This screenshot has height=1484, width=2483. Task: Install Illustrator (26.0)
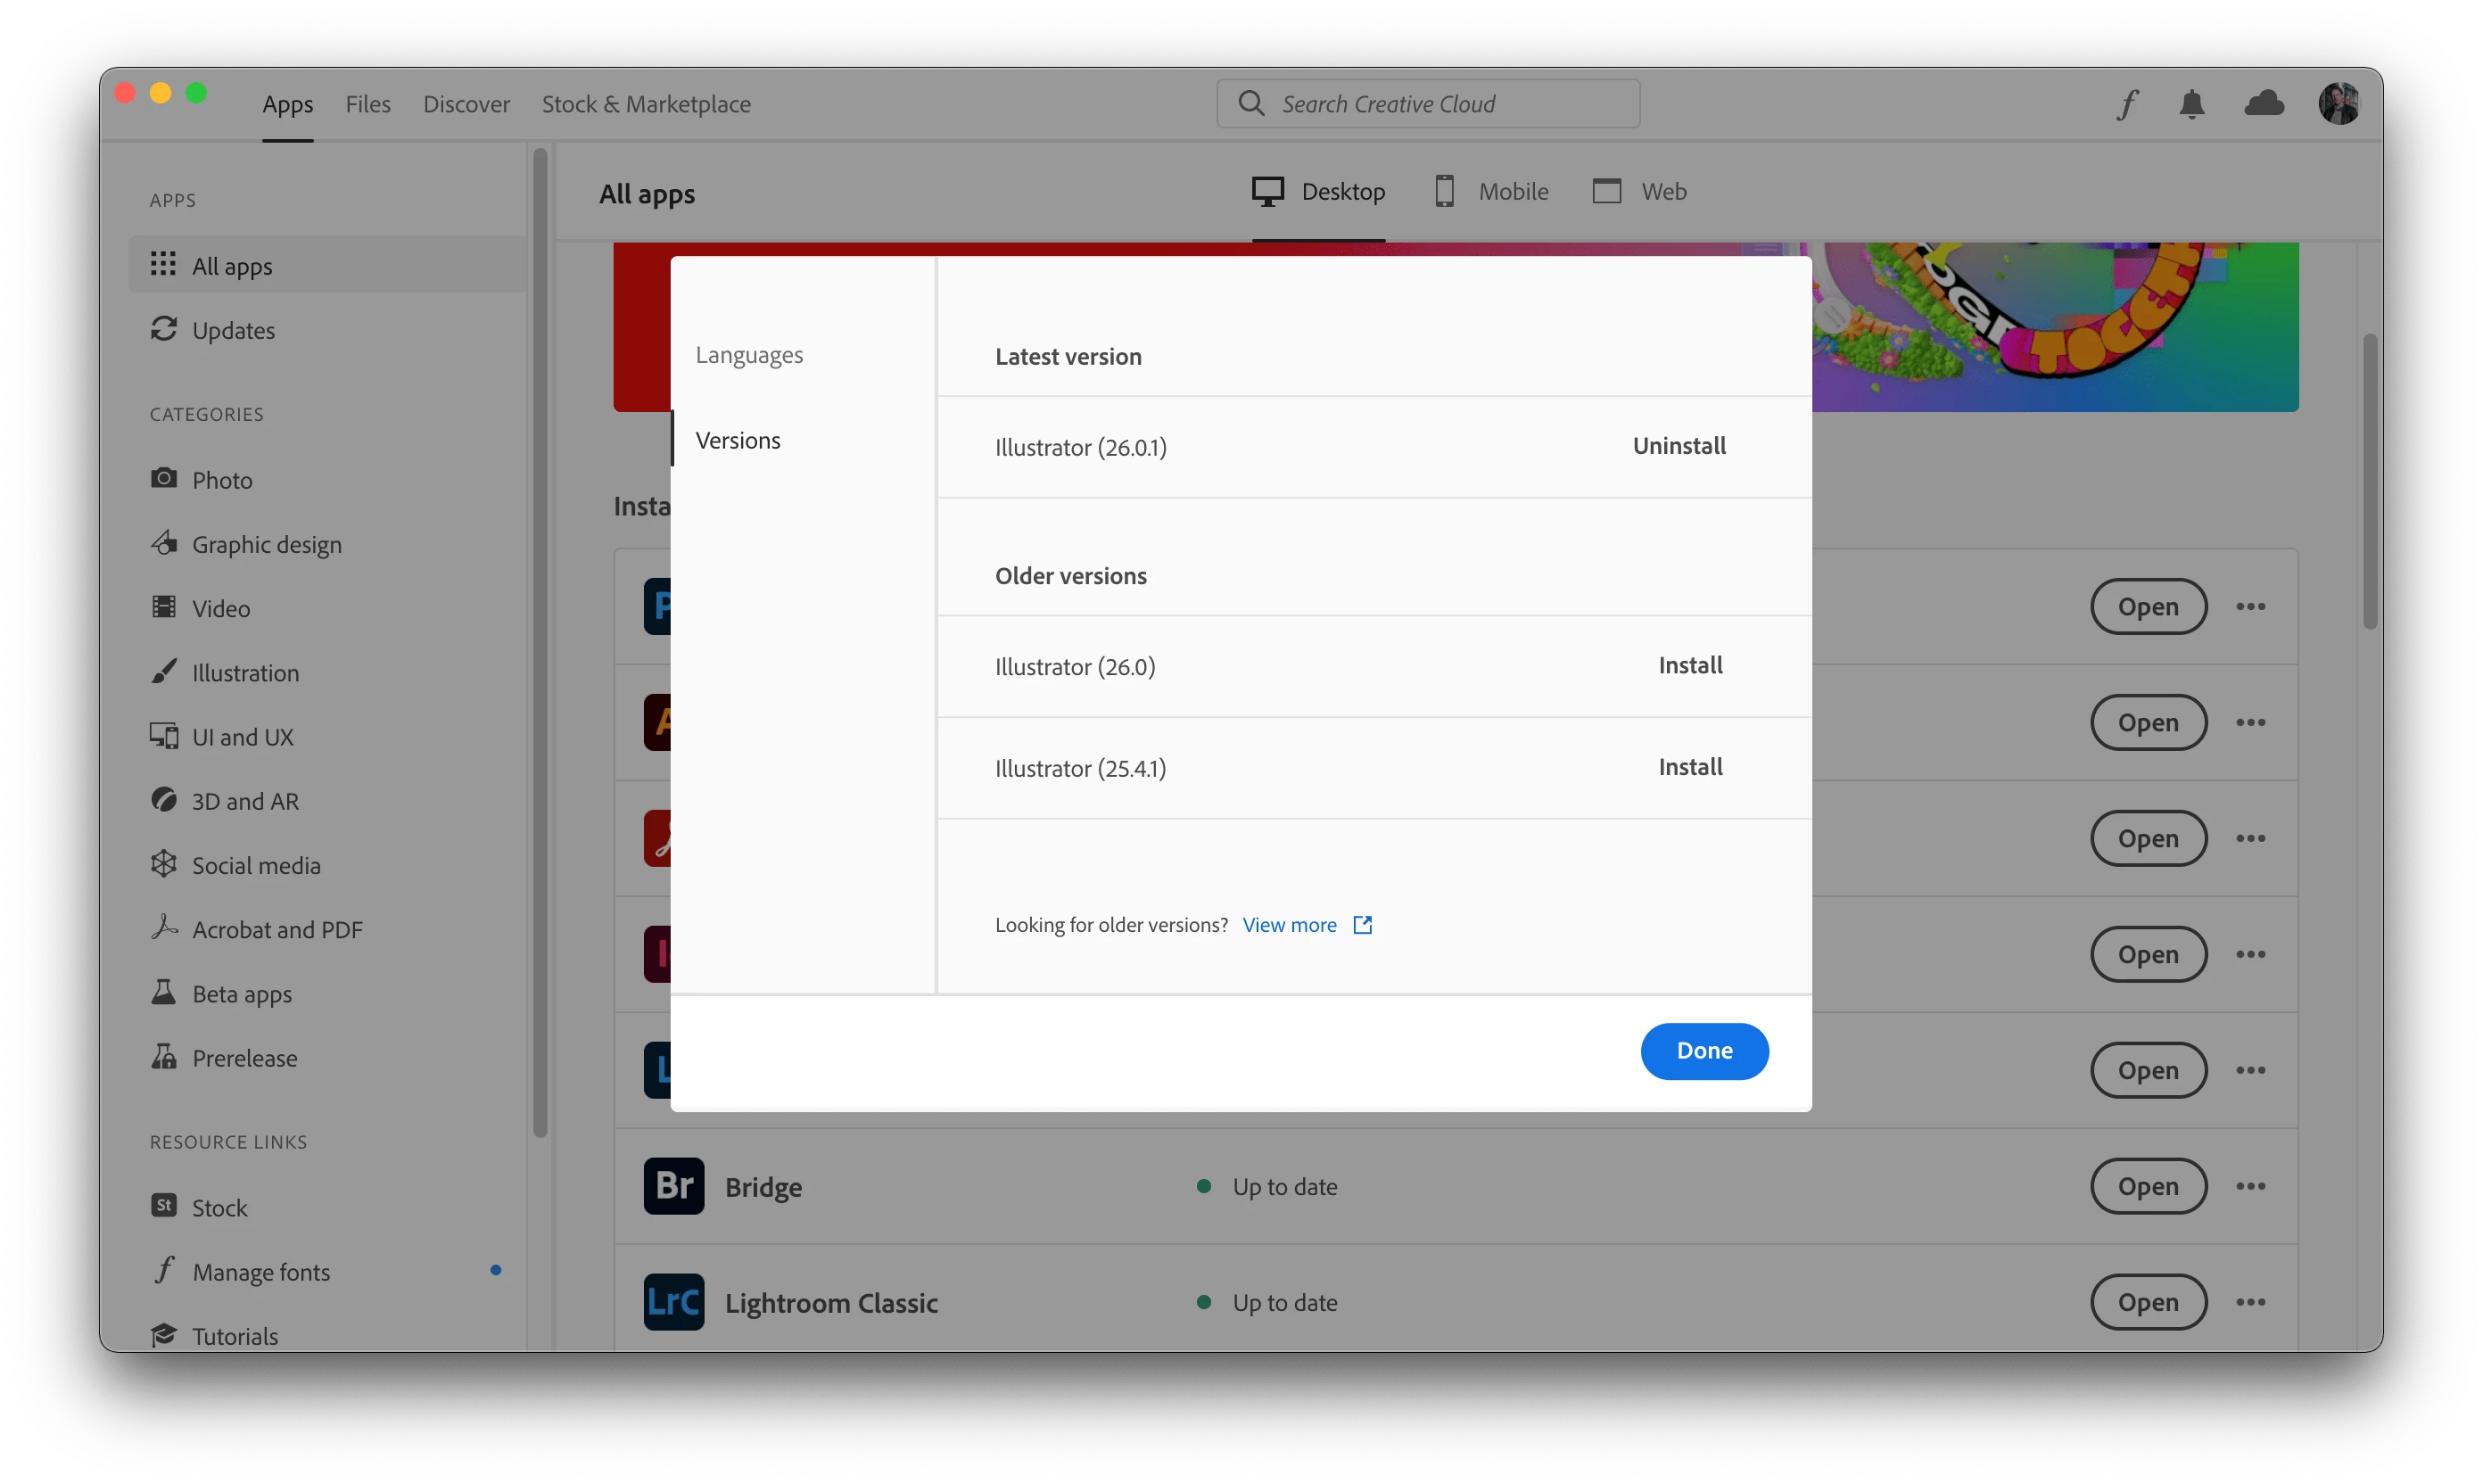click(x=1690, y=666)
